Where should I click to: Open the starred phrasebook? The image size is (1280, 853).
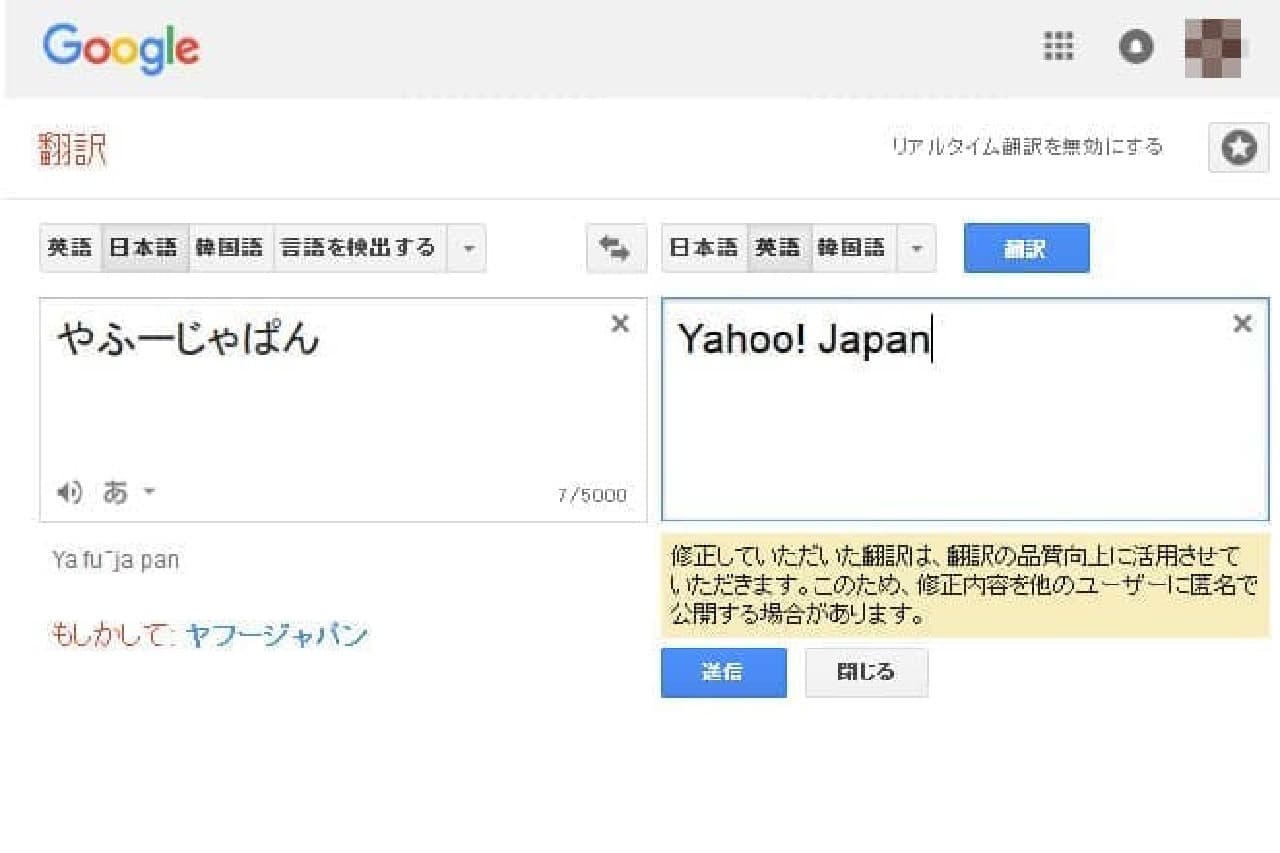tap(1238, 149)
